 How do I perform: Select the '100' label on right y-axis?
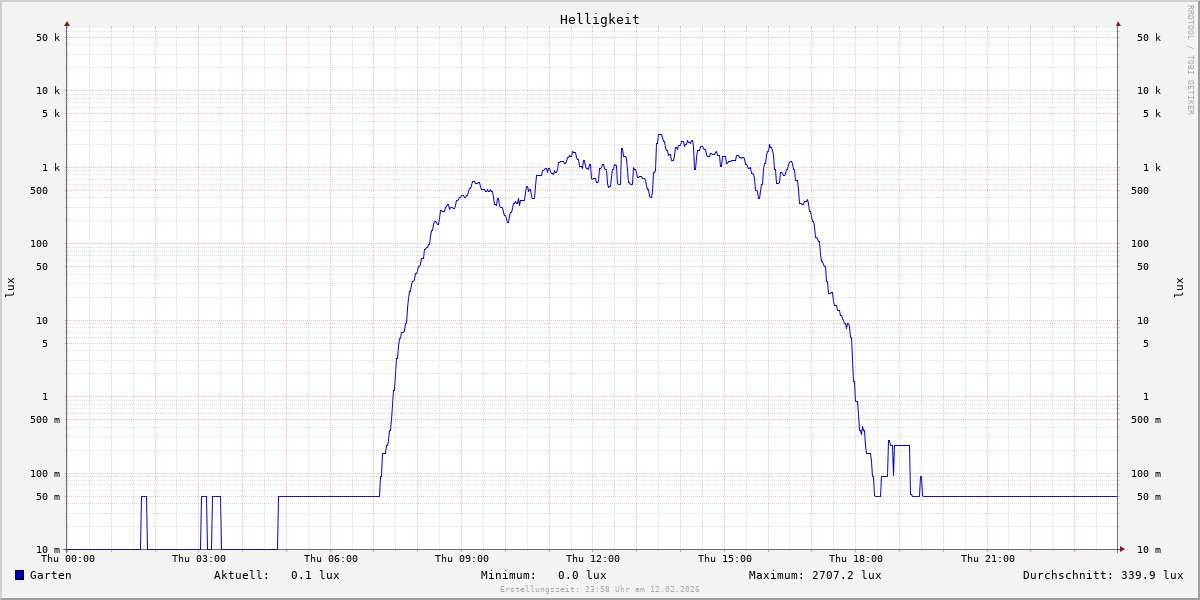[1140, 243]
